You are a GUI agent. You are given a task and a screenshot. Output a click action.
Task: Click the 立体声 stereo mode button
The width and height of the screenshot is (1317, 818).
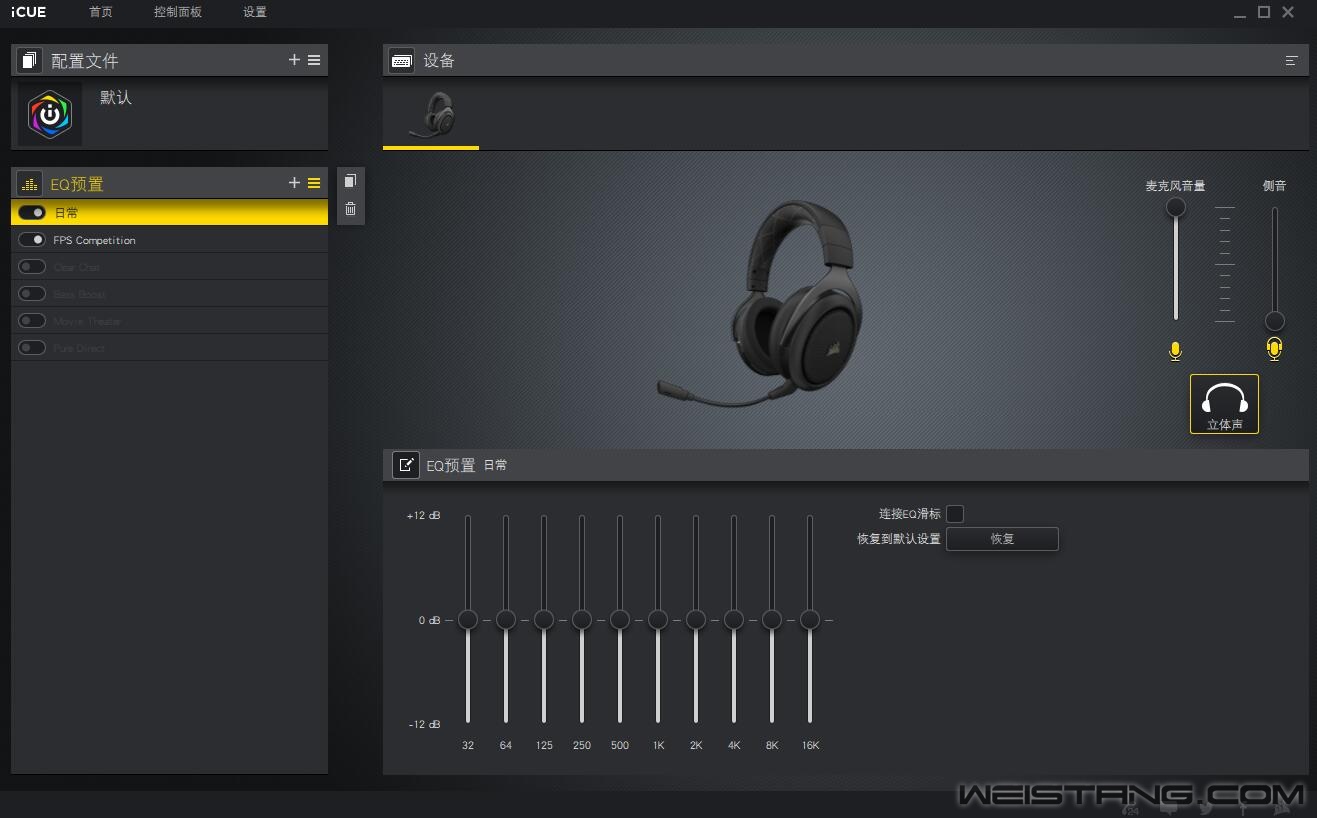tap(1224, 404)
